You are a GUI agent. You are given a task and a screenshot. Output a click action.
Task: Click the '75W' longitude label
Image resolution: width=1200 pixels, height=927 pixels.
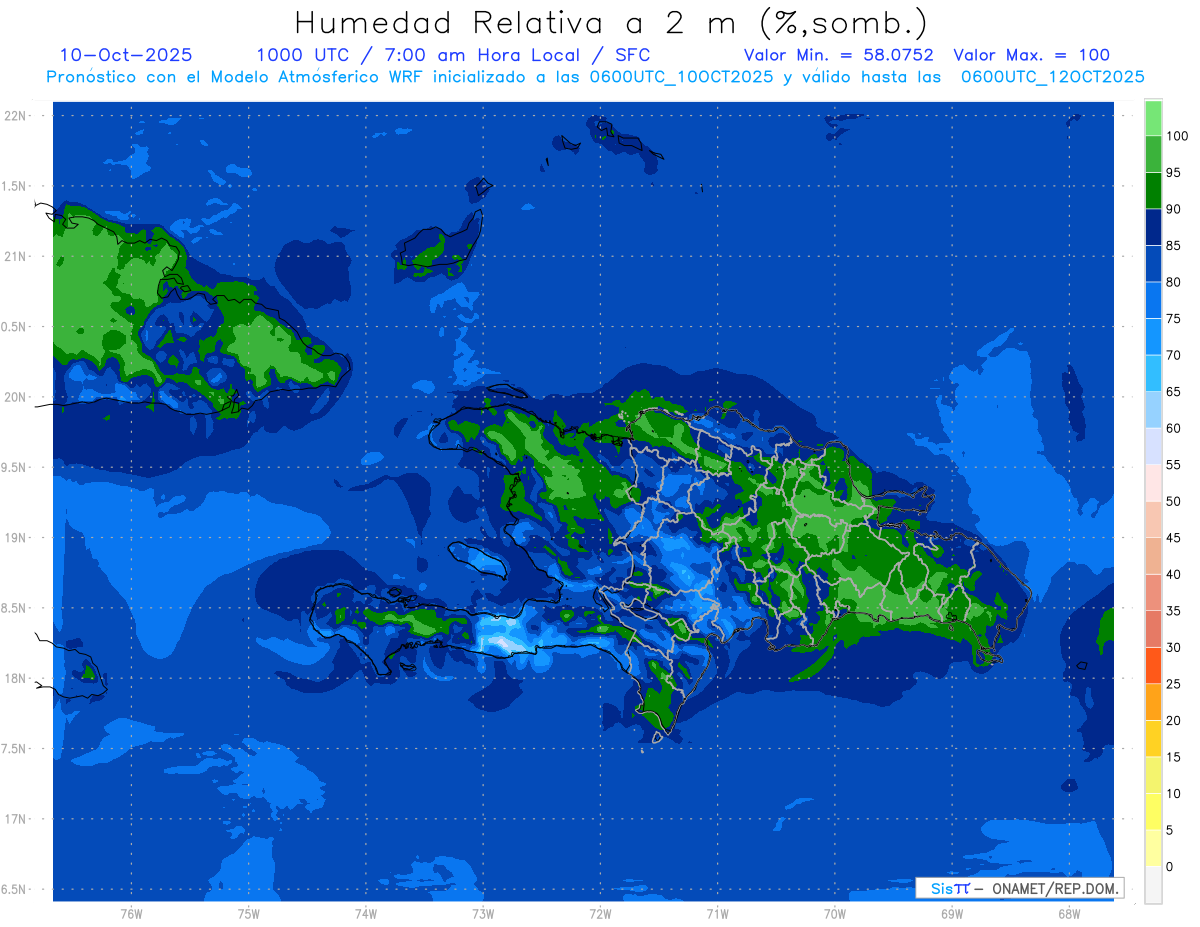pyautogui.click(x=248, y=914)
